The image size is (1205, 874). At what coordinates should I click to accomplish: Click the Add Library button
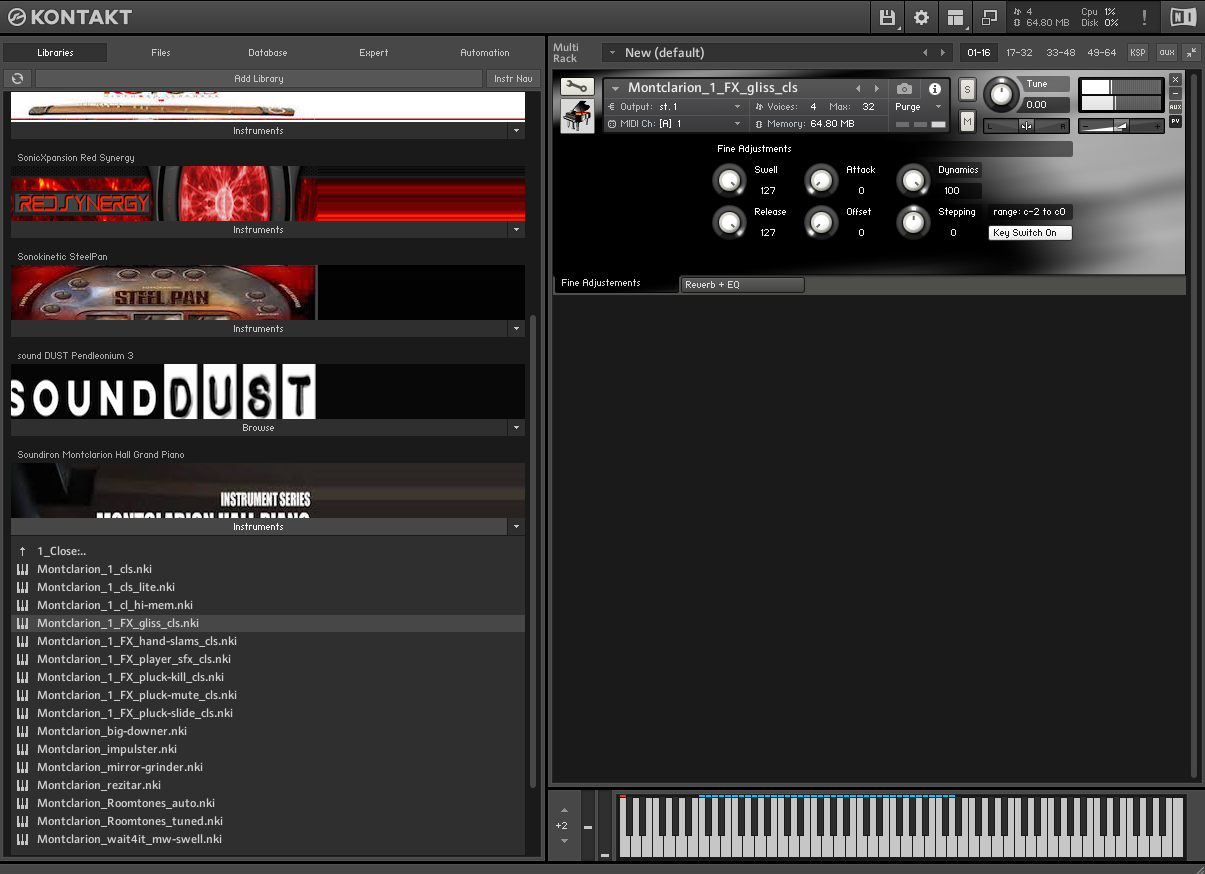click(x=259, y=78)
